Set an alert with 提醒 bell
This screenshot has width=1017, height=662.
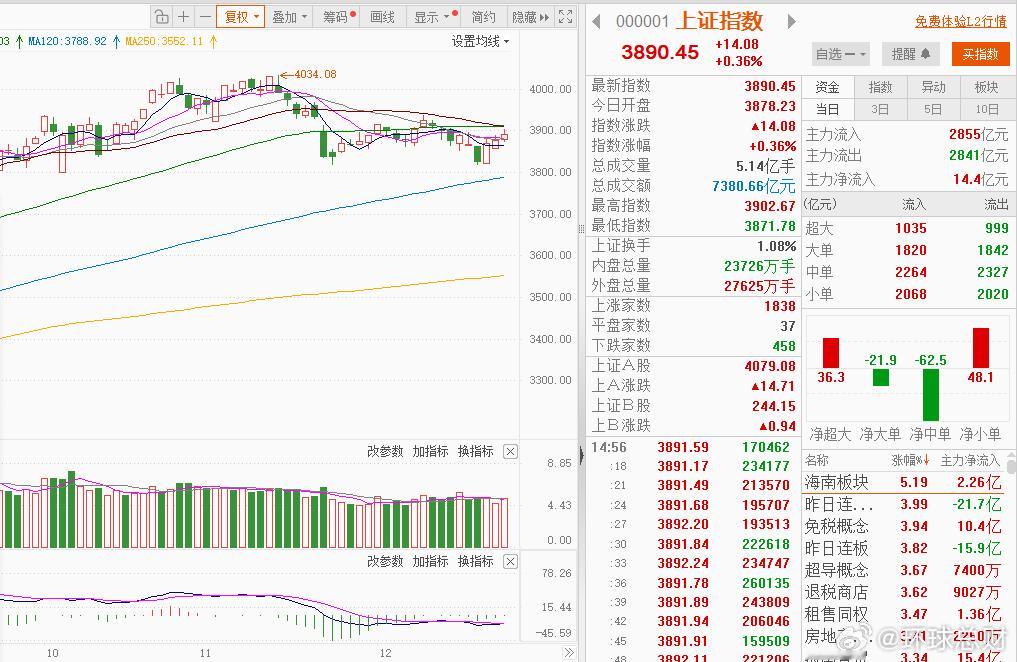pos(911,54)
